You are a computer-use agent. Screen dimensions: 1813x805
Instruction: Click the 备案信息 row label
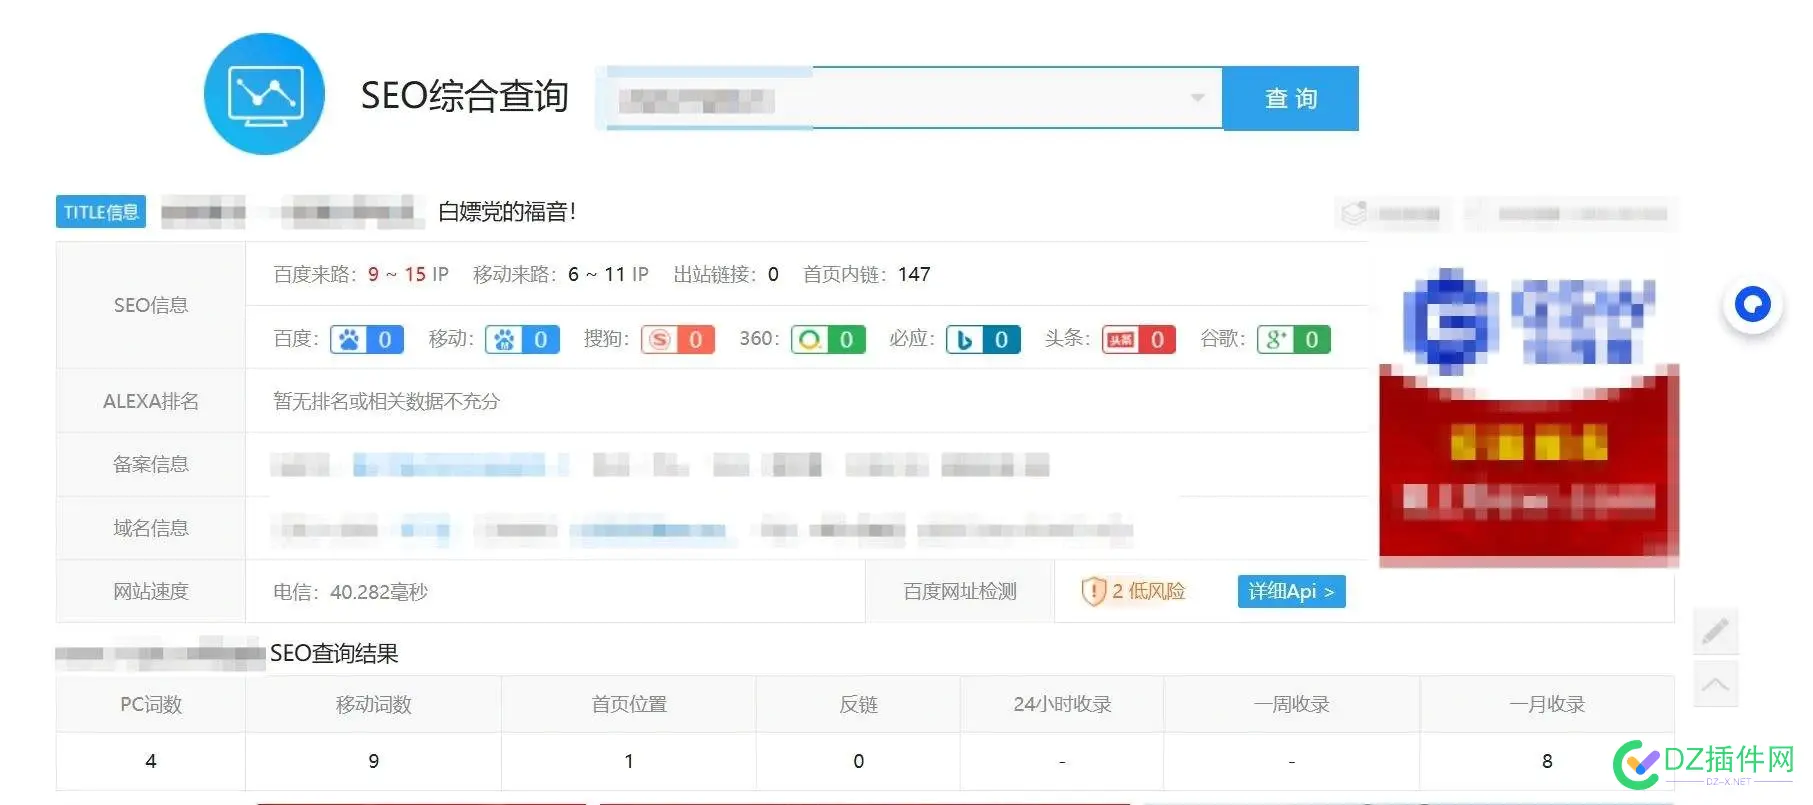click(151, 464)
